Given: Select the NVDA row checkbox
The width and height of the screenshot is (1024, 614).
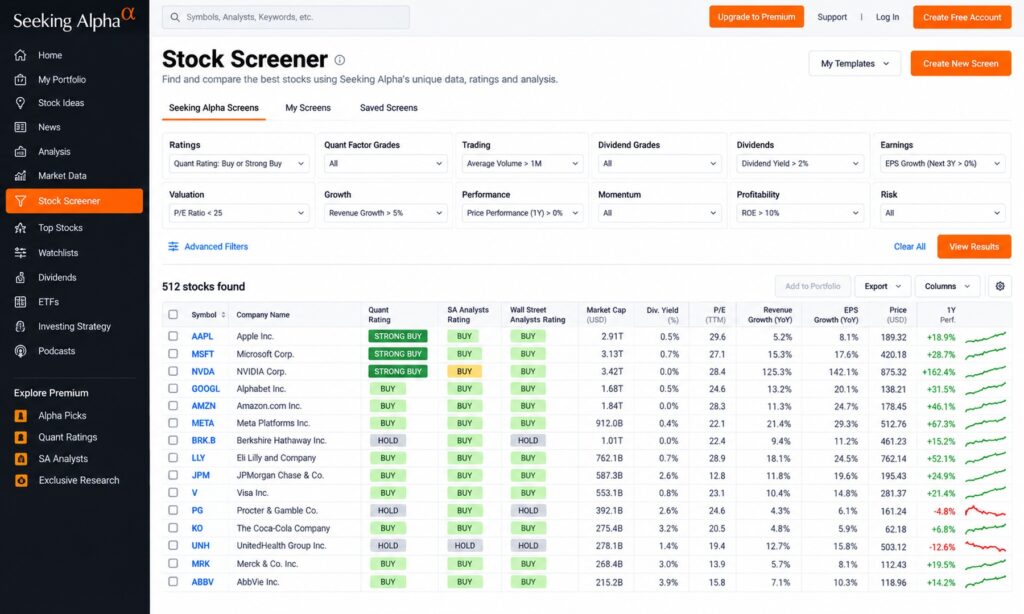Looking at the screenshot, I should point(173,371).
